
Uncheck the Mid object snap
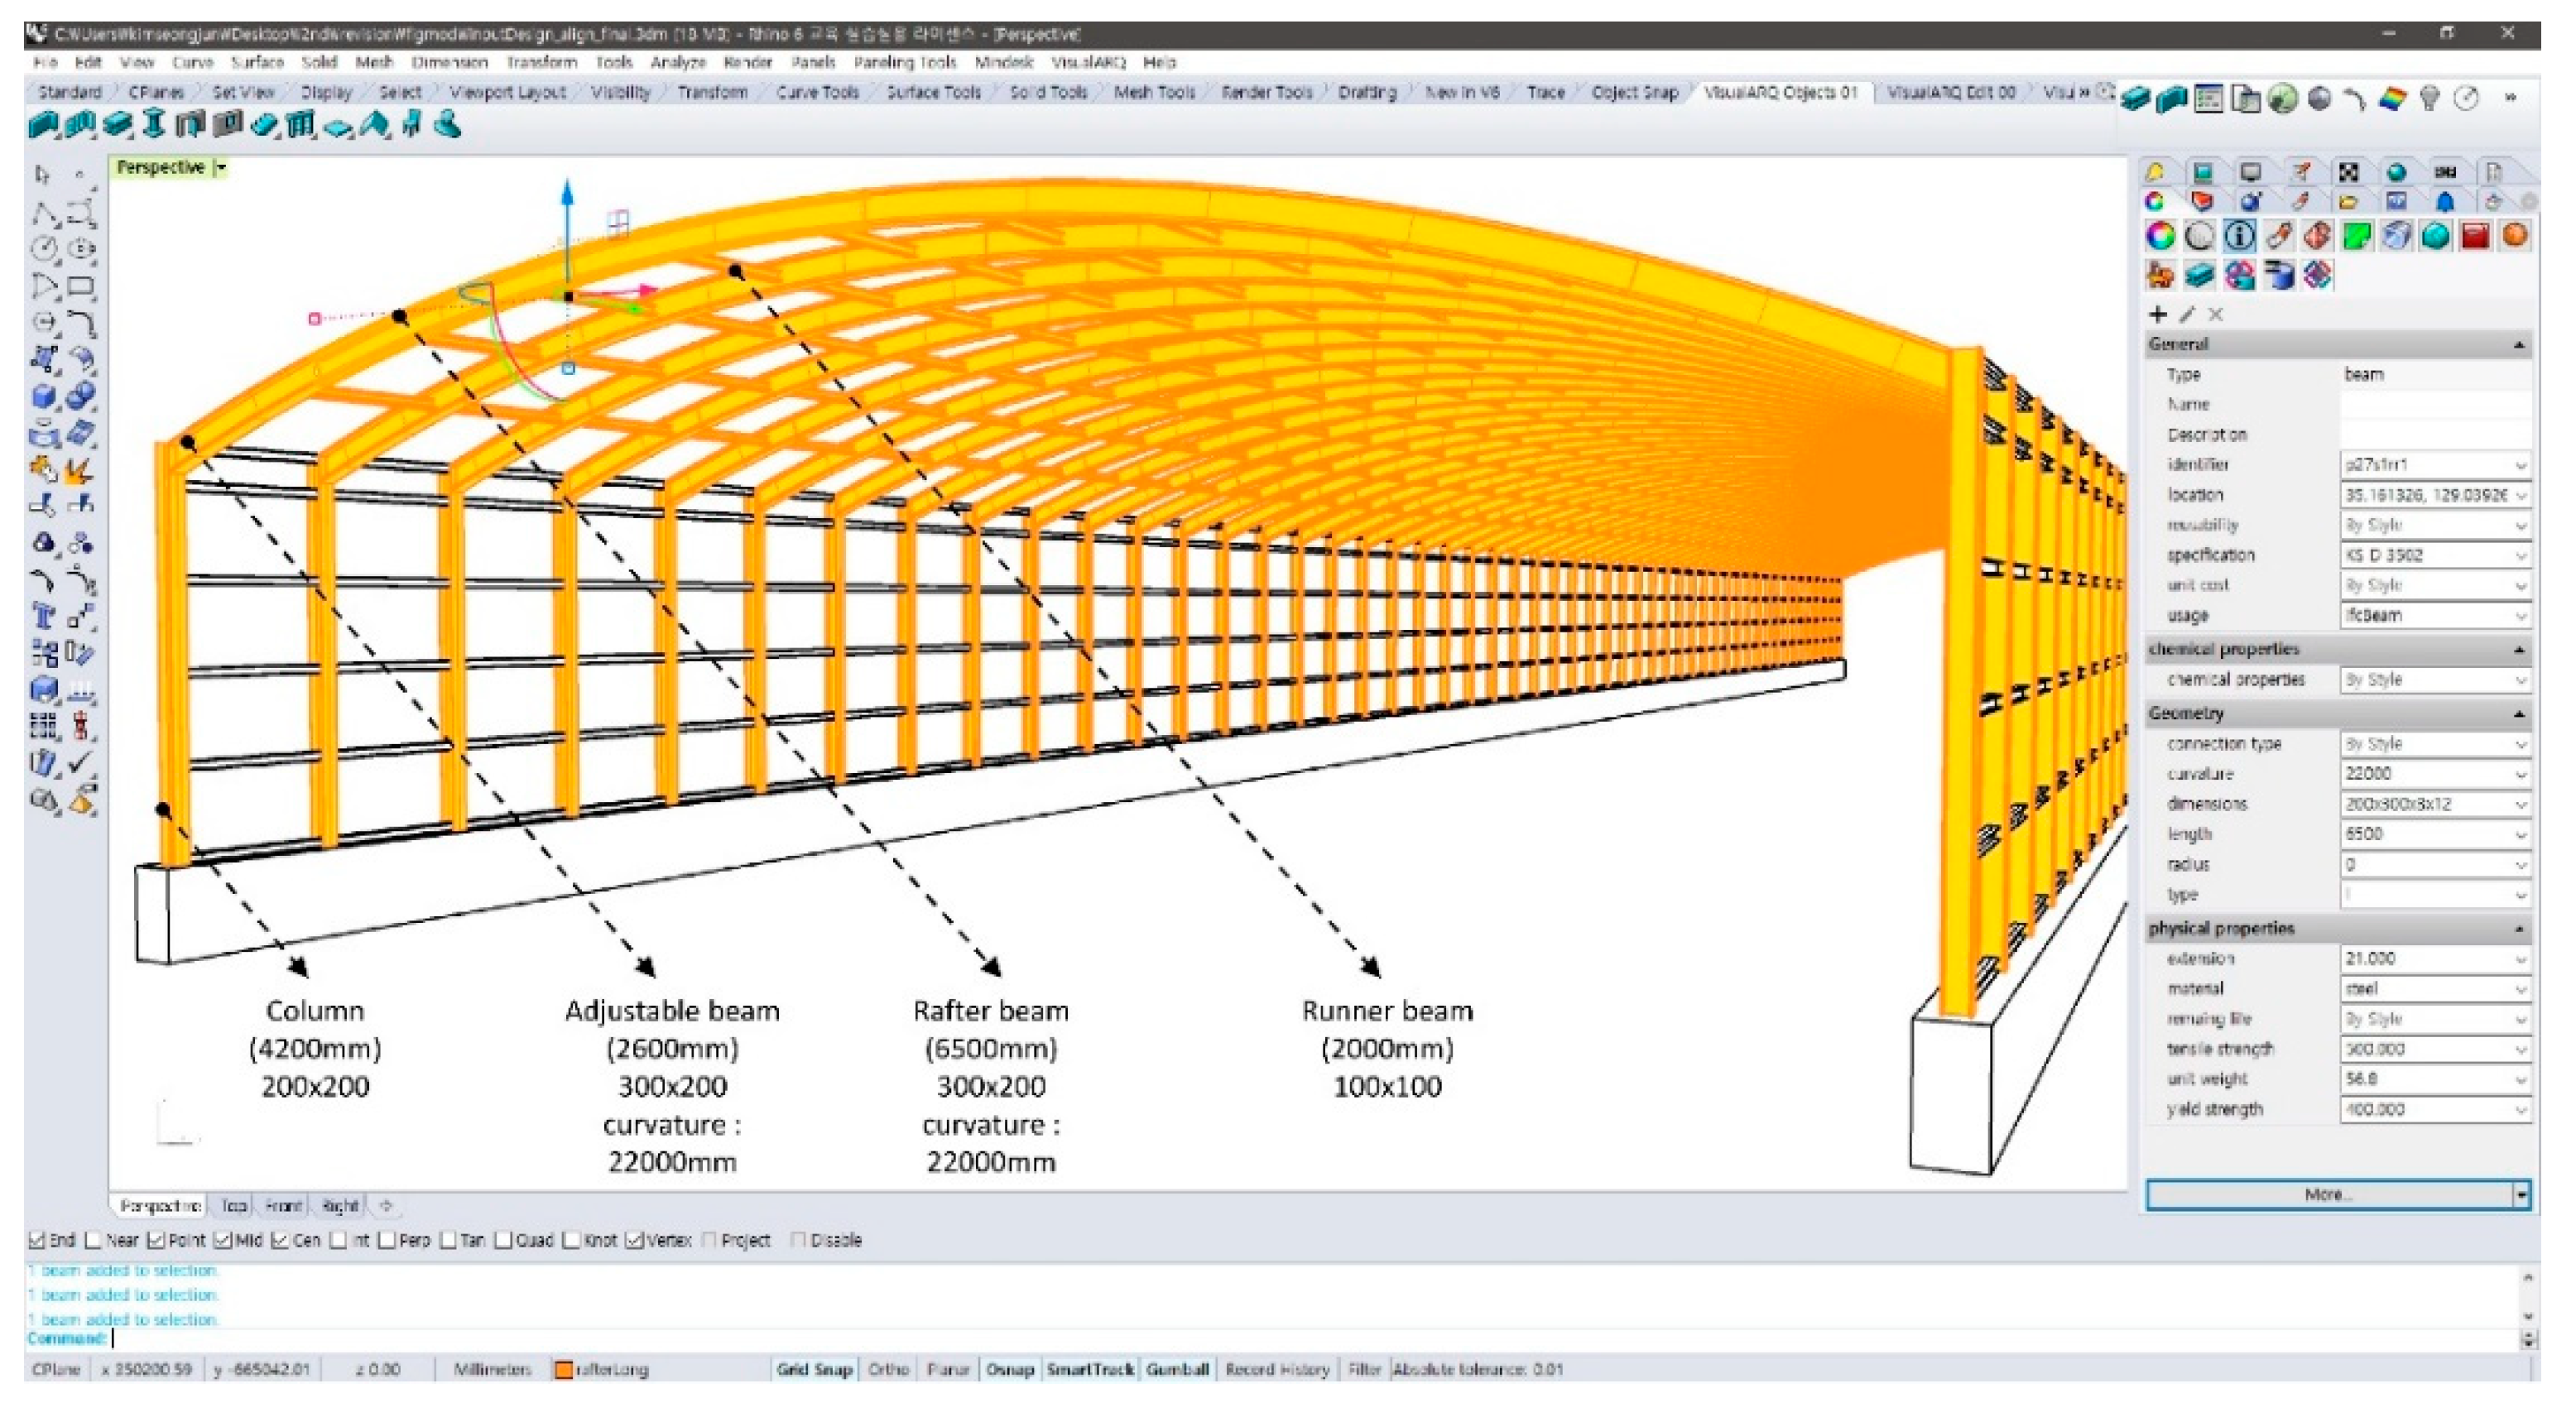[223, 1240]
